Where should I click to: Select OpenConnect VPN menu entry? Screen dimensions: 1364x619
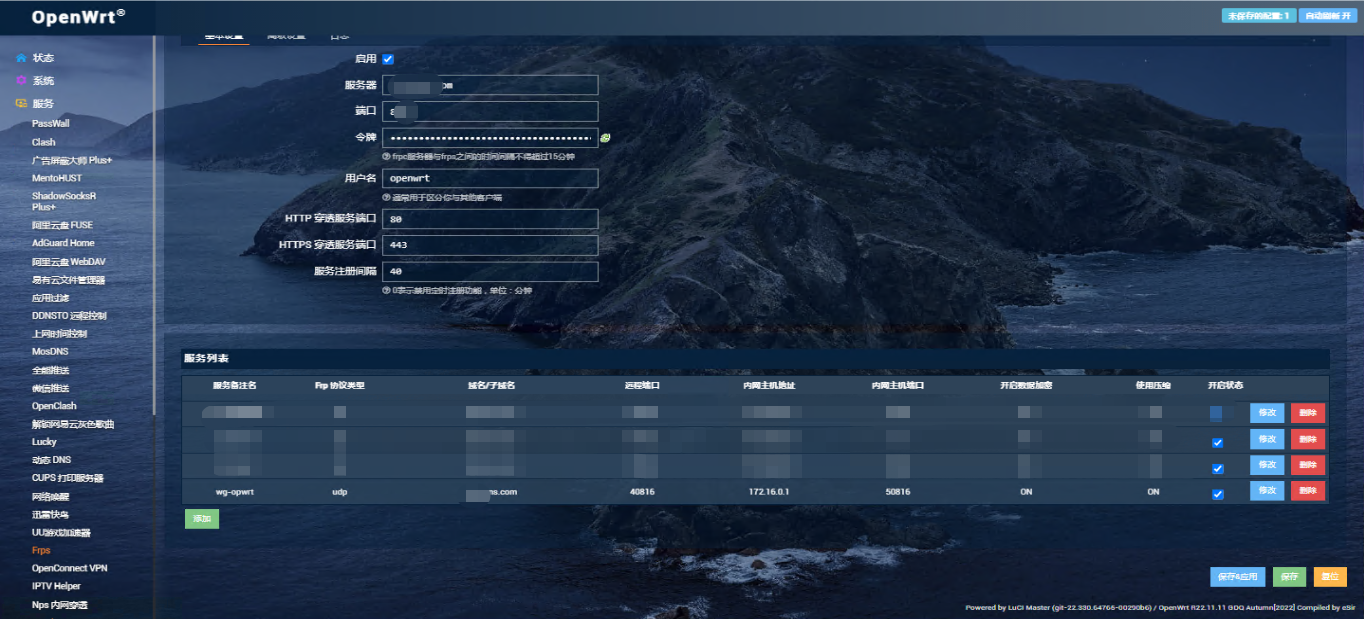(69, 568)
